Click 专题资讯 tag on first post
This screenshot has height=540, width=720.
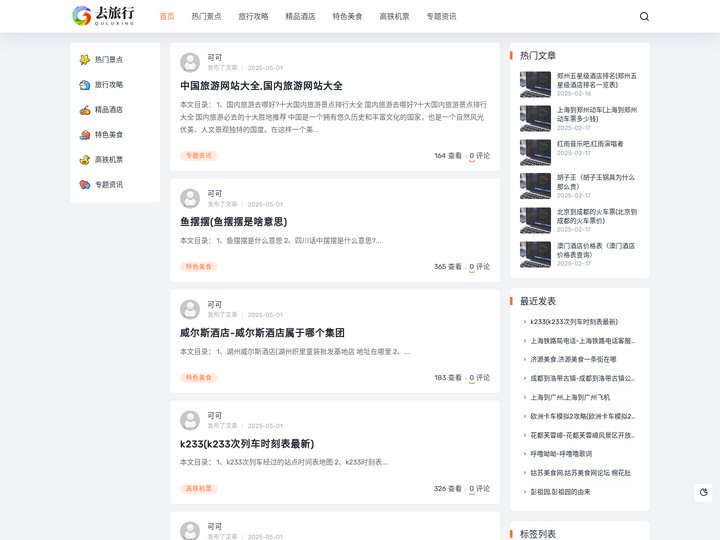pos(198,156)
